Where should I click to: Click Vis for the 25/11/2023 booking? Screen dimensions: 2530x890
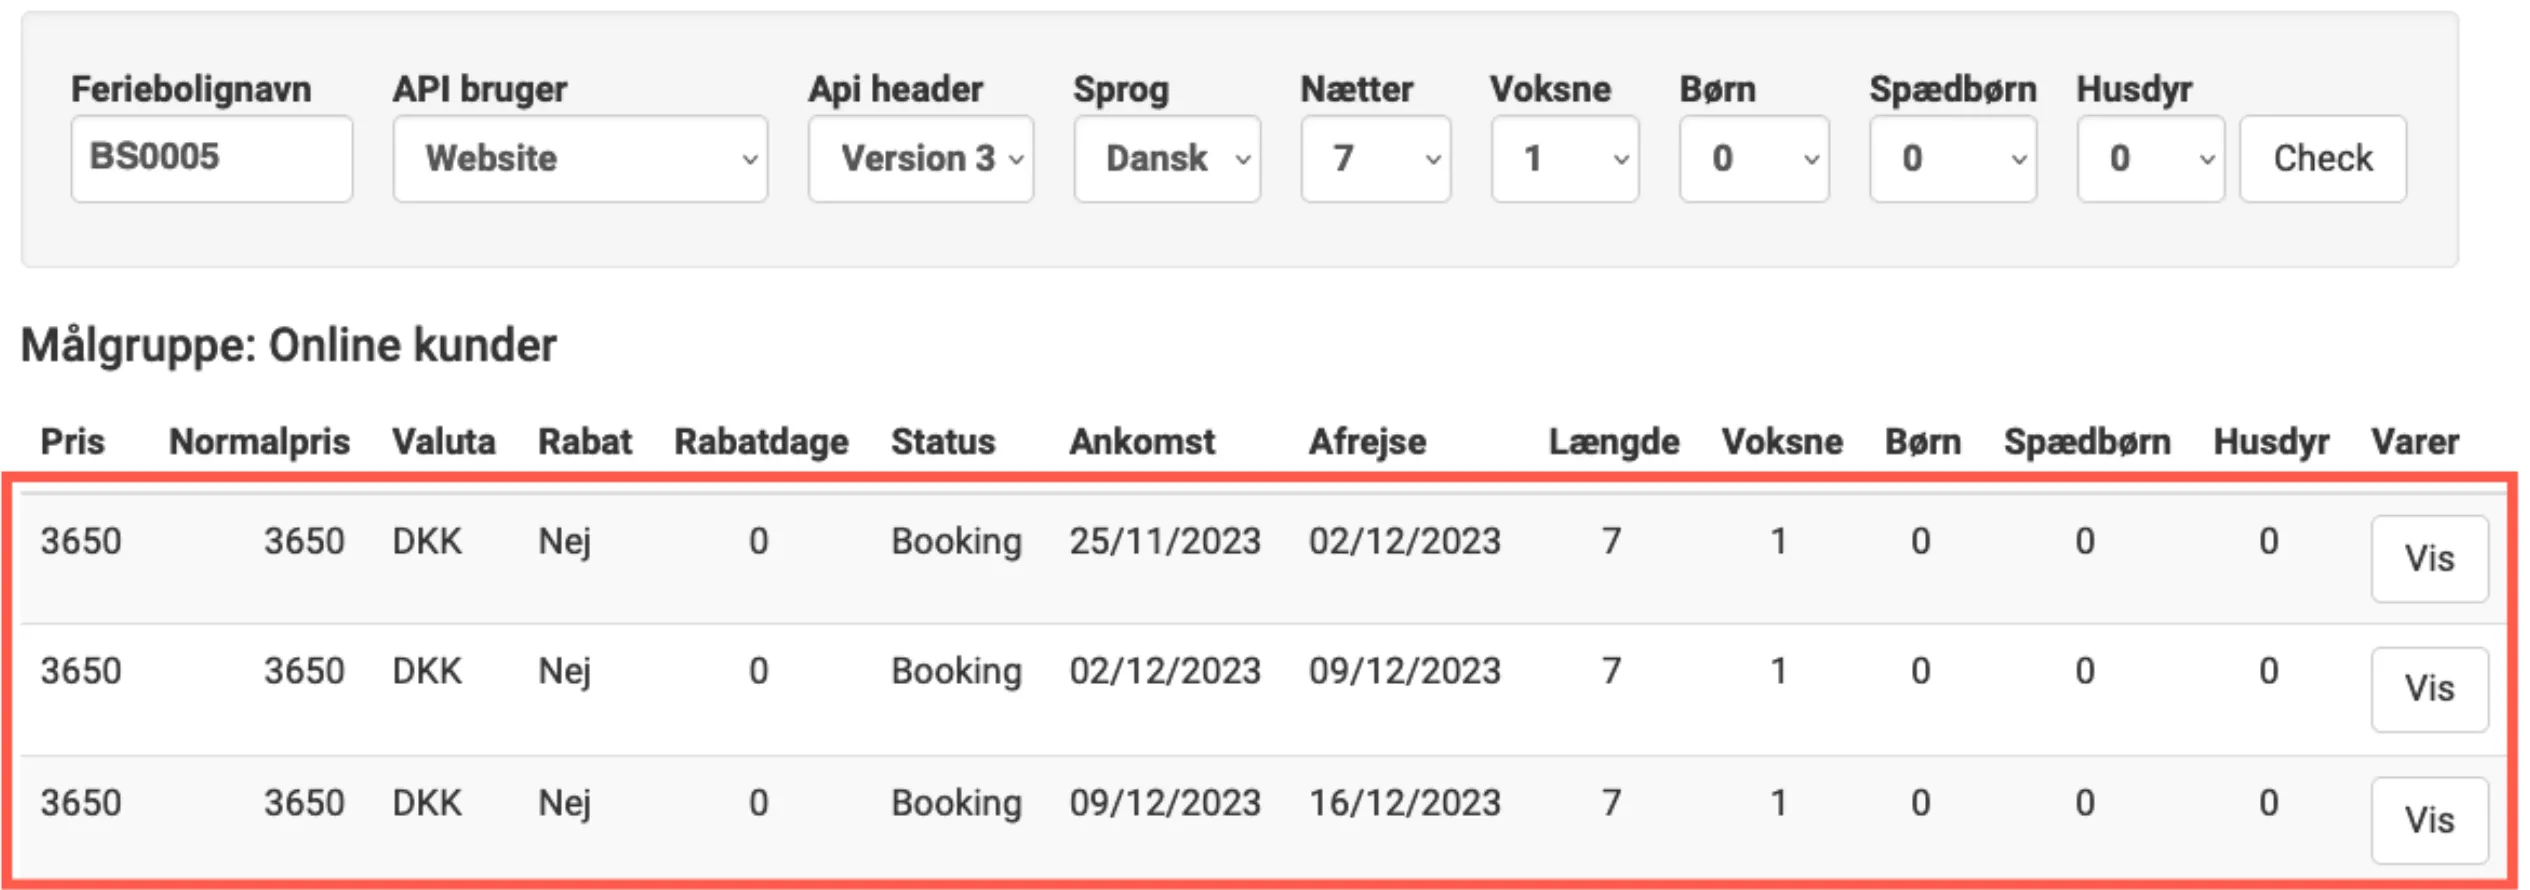(x=2430, y=560)
